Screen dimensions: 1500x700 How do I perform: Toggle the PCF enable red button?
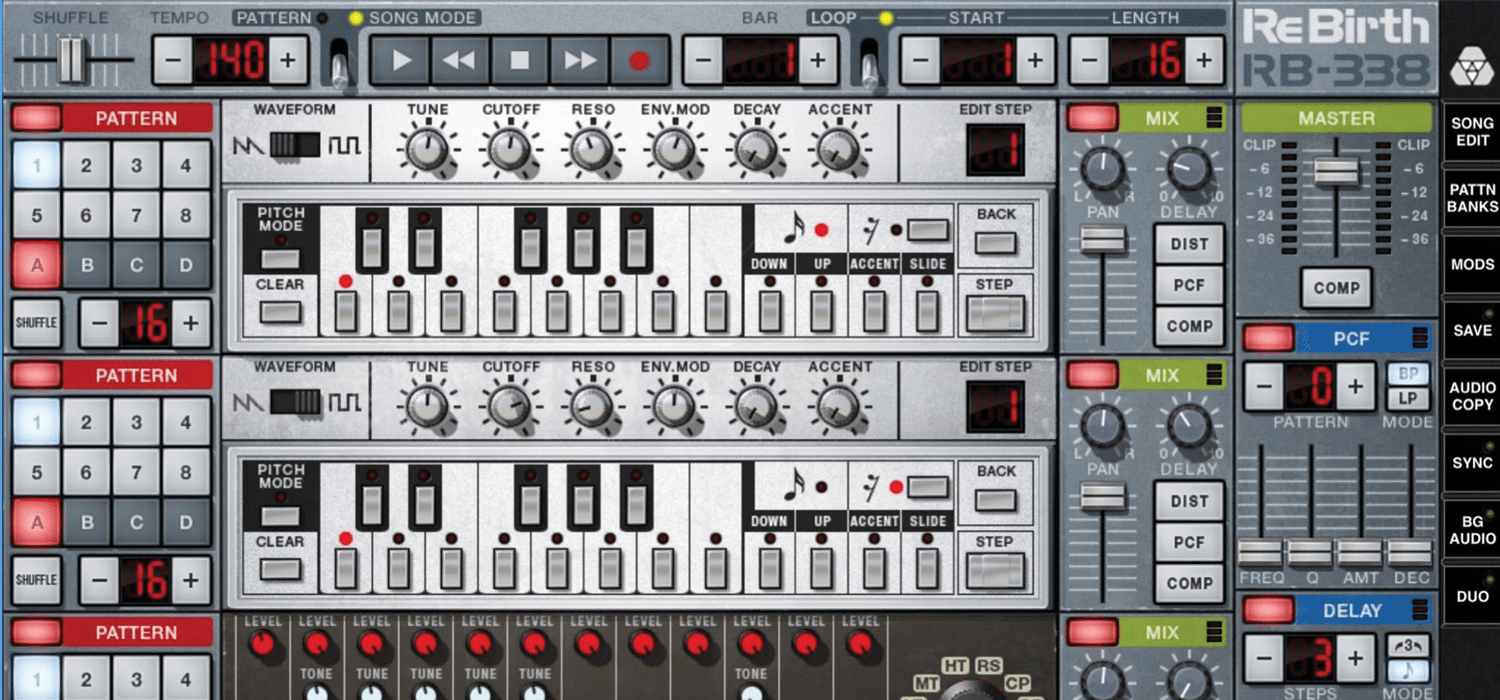[1268, 338]
